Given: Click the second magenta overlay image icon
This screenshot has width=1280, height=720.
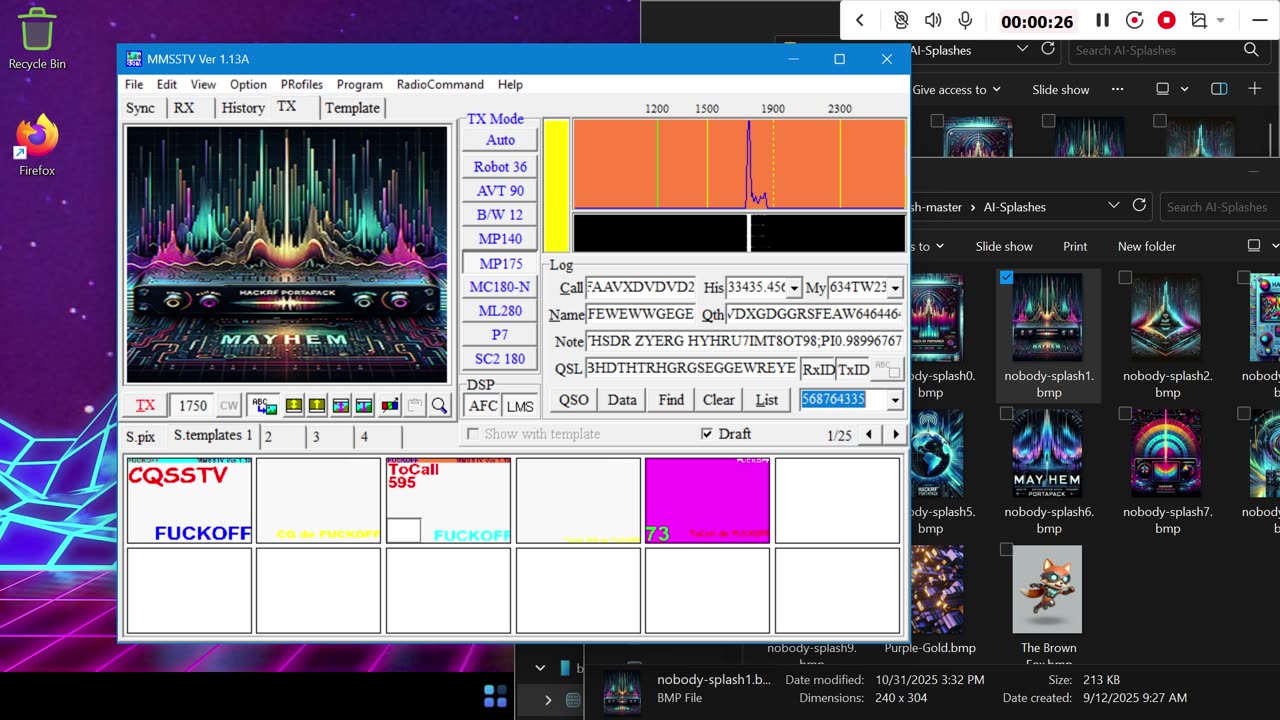Looking at the screenshot, I should [x=364, y=405].
